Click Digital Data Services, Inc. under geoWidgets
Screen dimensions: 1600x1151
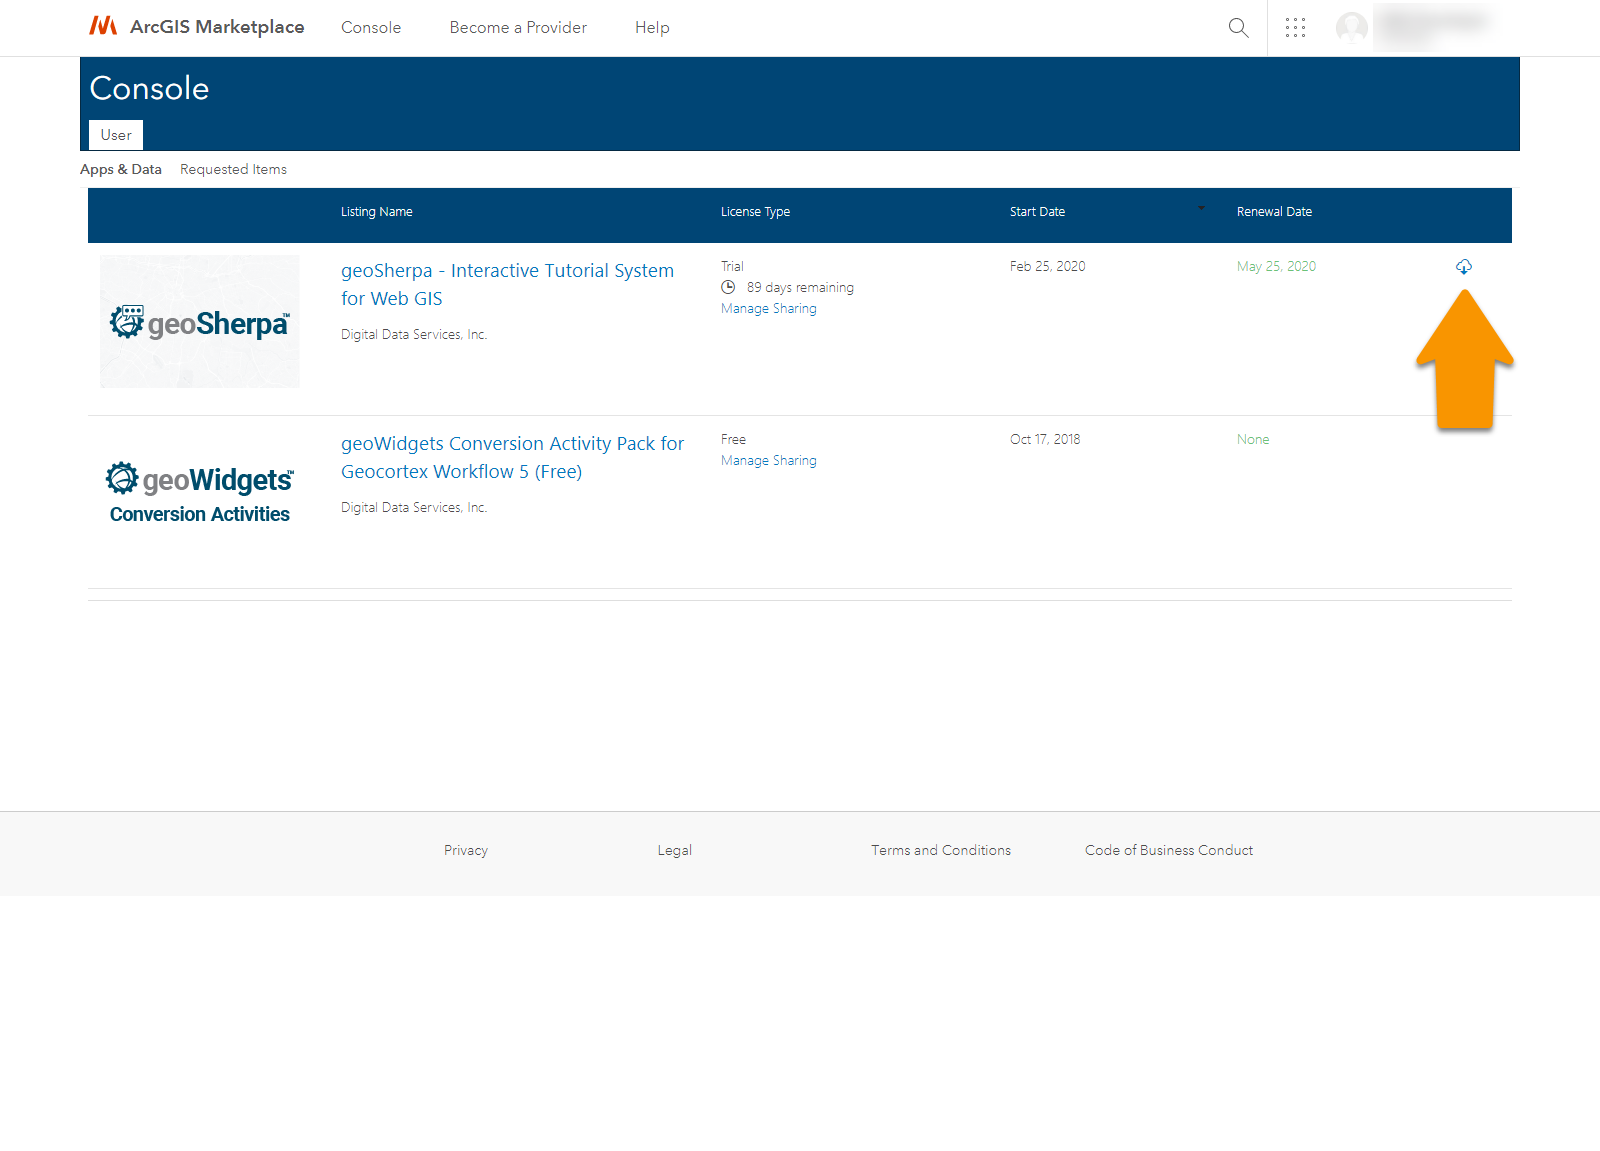pyautogui.click(x=414, y=507)
